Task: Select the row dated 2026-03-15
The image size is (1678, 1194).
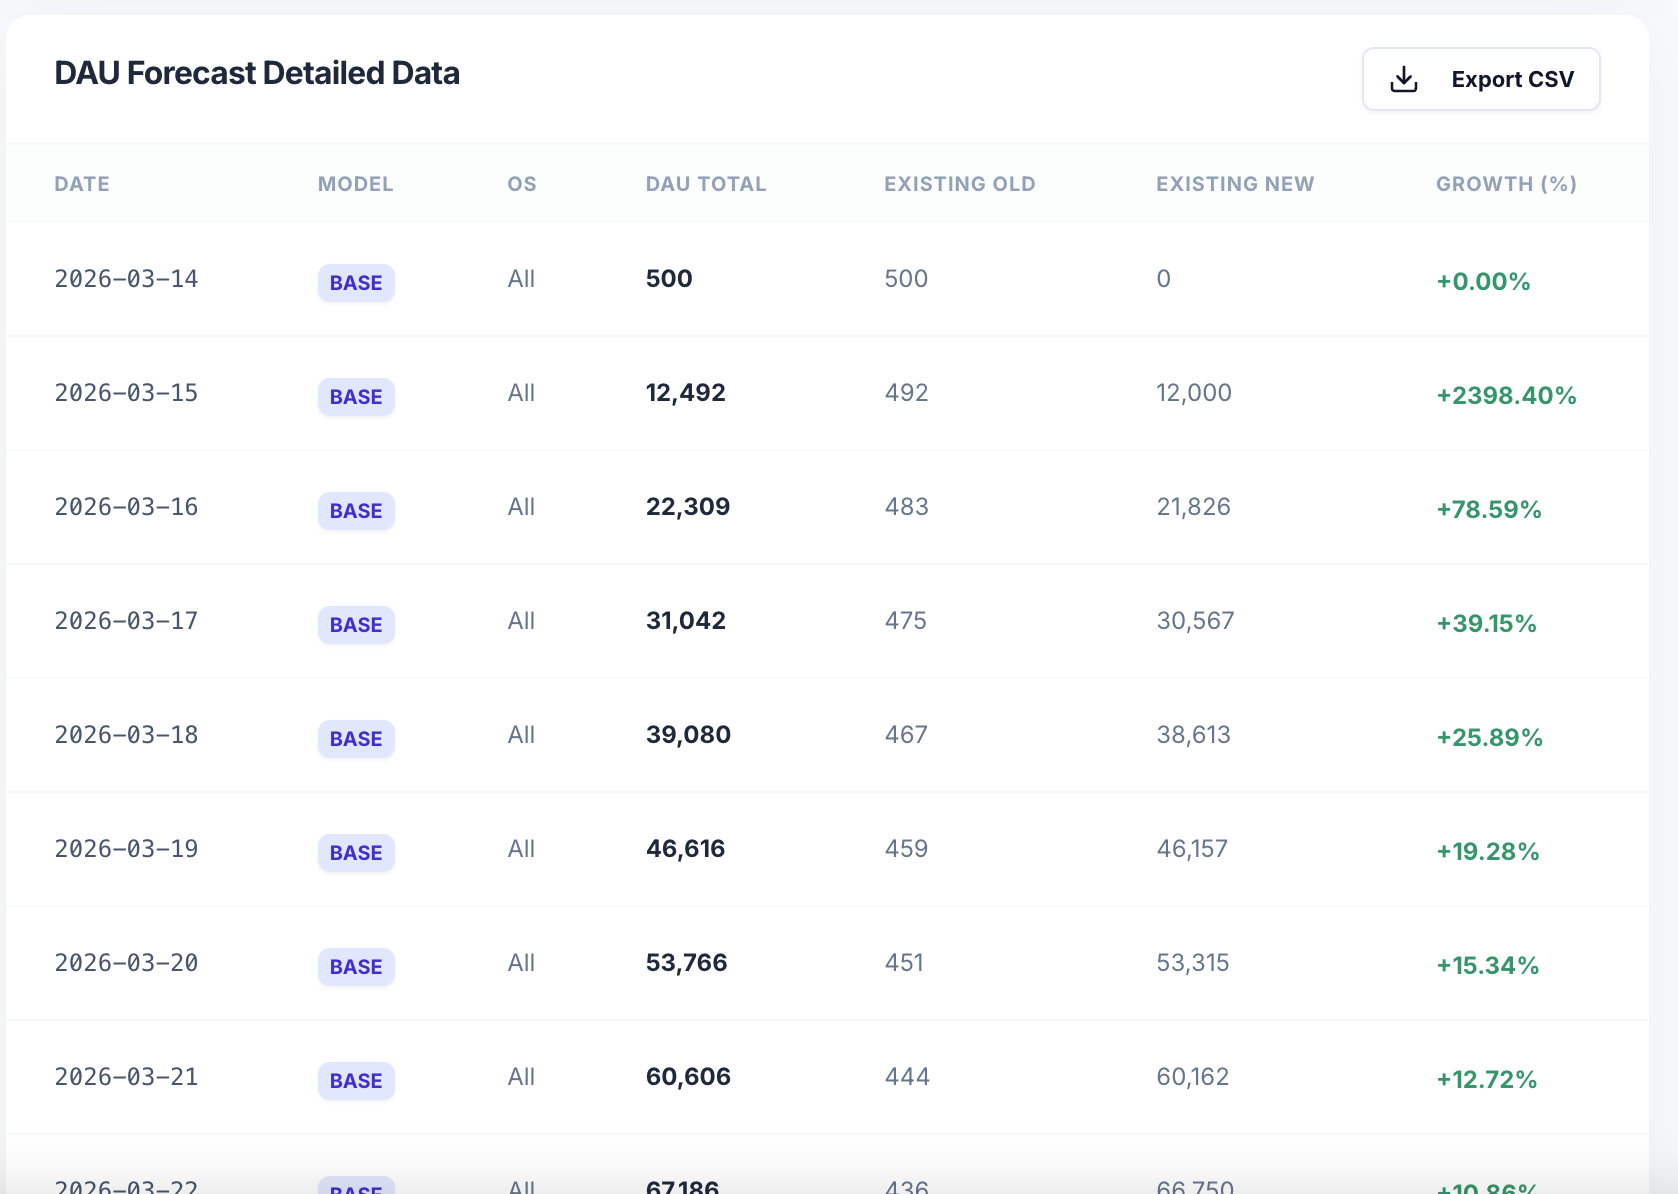Action: pos(126,392)
